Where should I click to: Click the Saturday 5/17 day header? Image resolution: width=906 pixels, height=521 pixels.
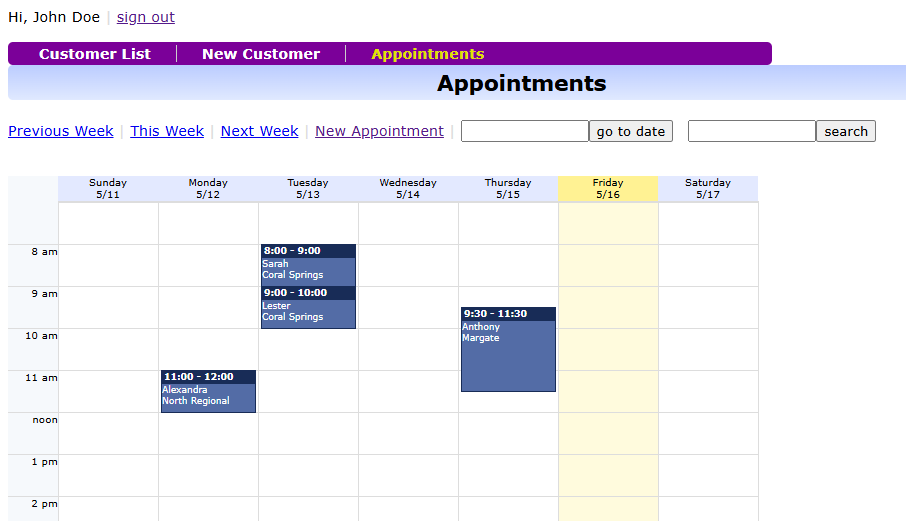point(708,189)
